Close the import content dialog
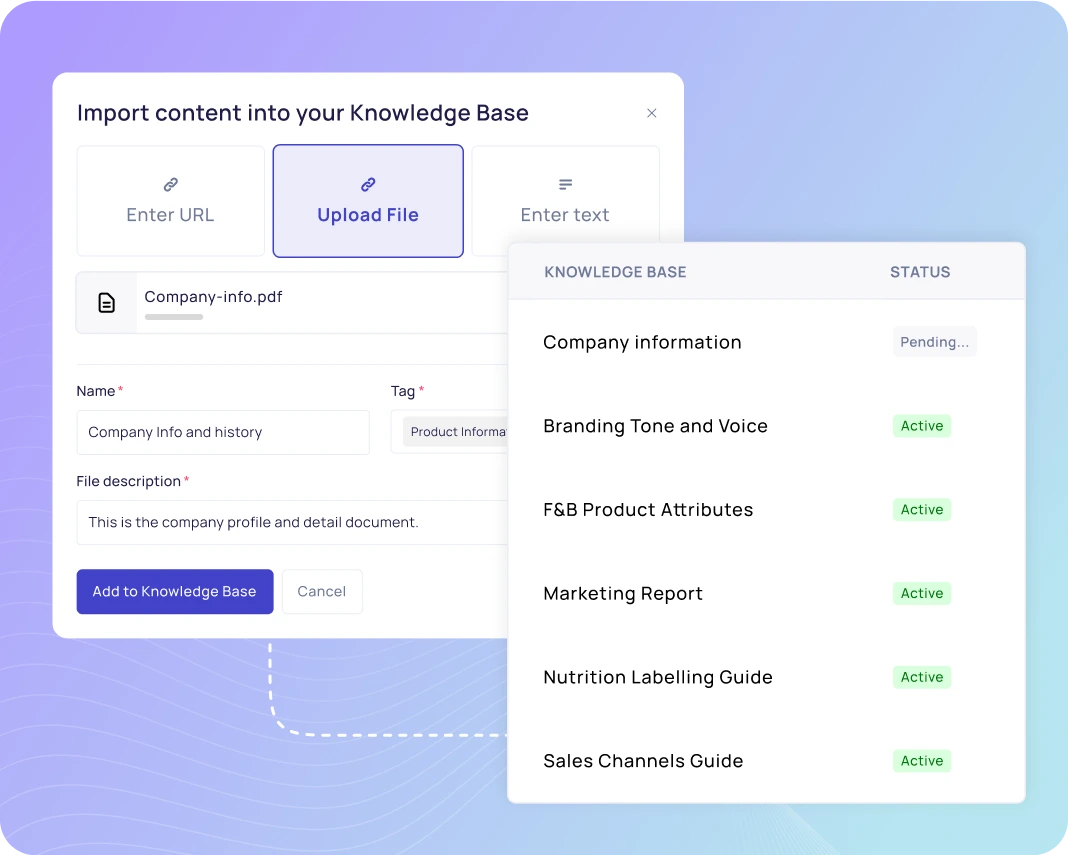 tap(651, 113)
